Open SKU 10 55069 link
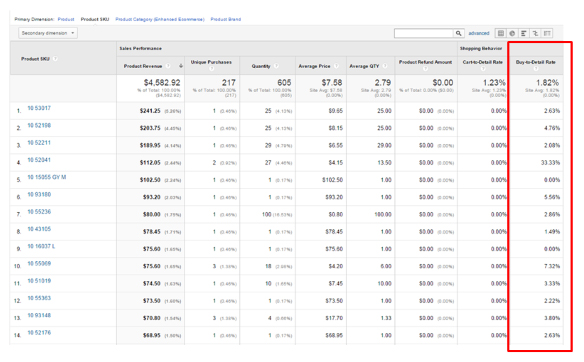The image size is (584, 362). (39, 263)
